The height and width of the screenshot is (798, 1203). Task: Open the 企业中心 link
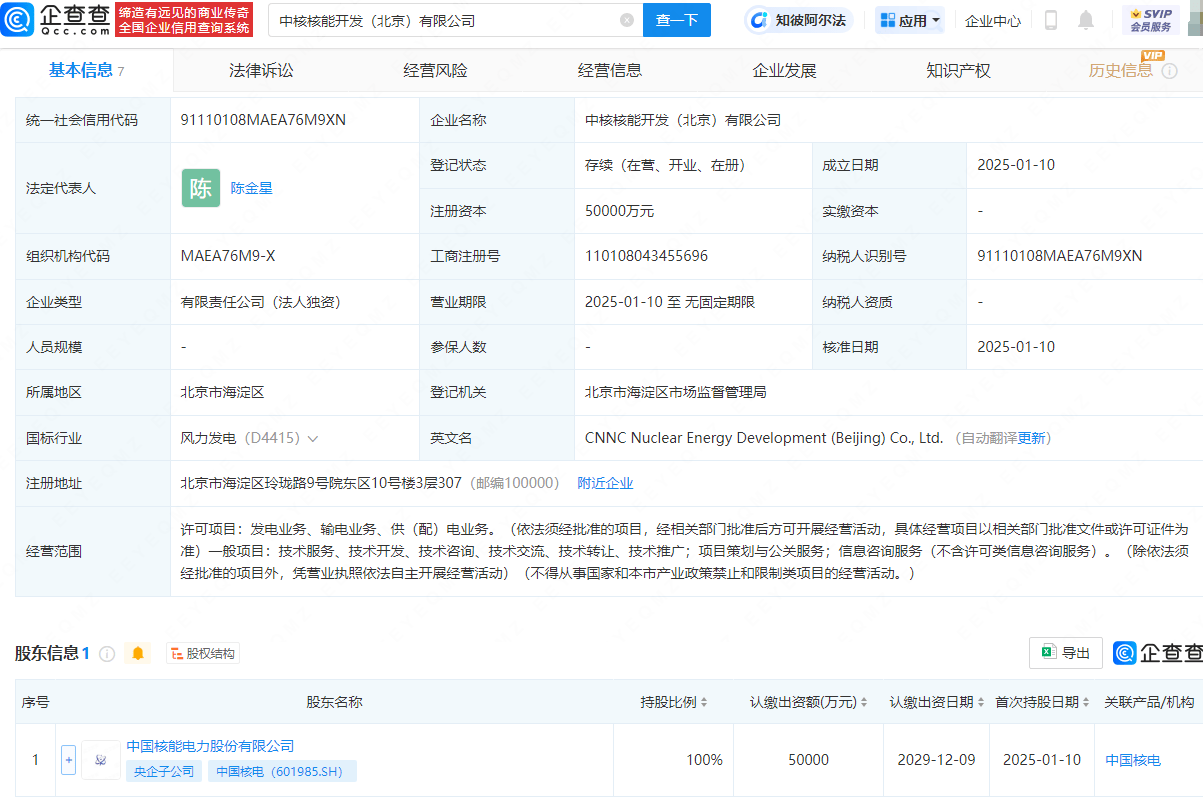pos(993,20)
